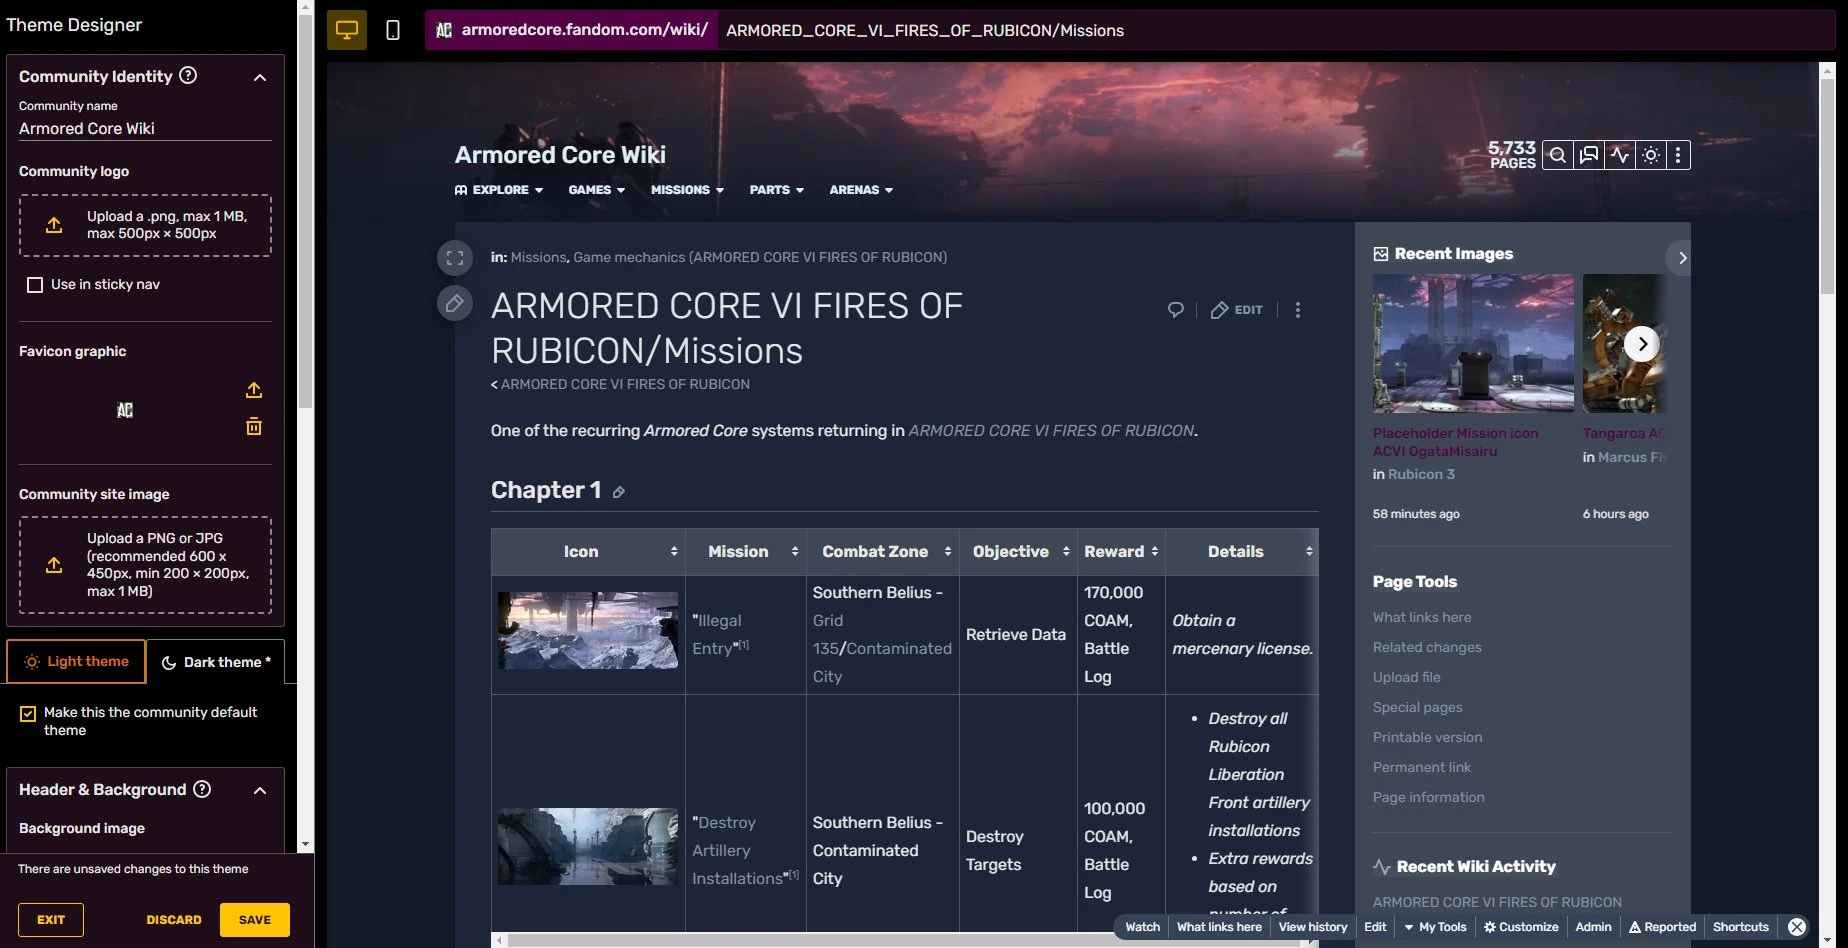Switch to the Light theme
The image size is (1848, 948).
tap(75, 661)
